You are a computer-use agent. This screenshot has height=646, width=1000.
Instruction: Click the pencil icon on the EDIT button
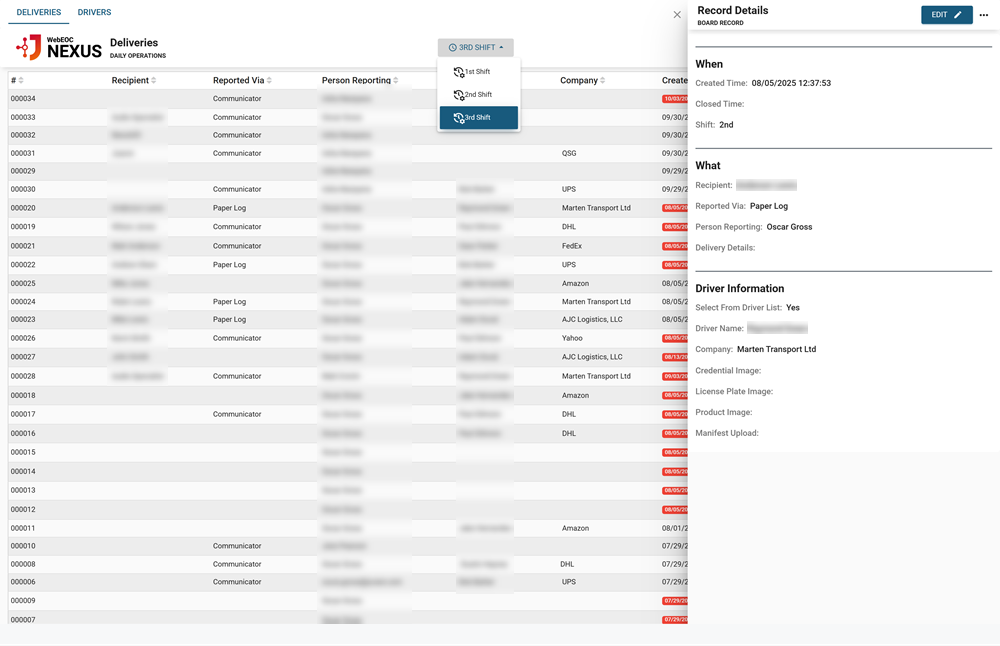(958, 15)
